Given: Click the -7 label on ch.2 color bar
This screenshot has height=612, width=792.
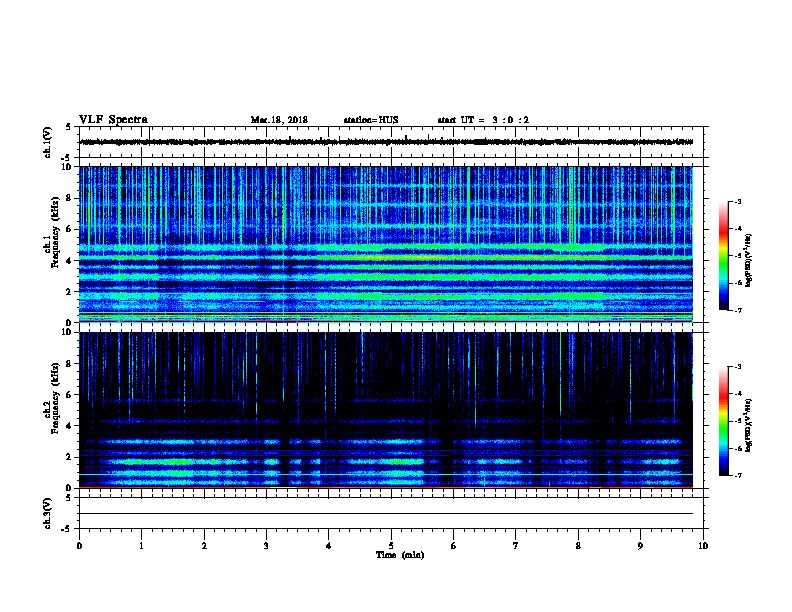Looking at the screenshot, I should [x=738, y=475].
